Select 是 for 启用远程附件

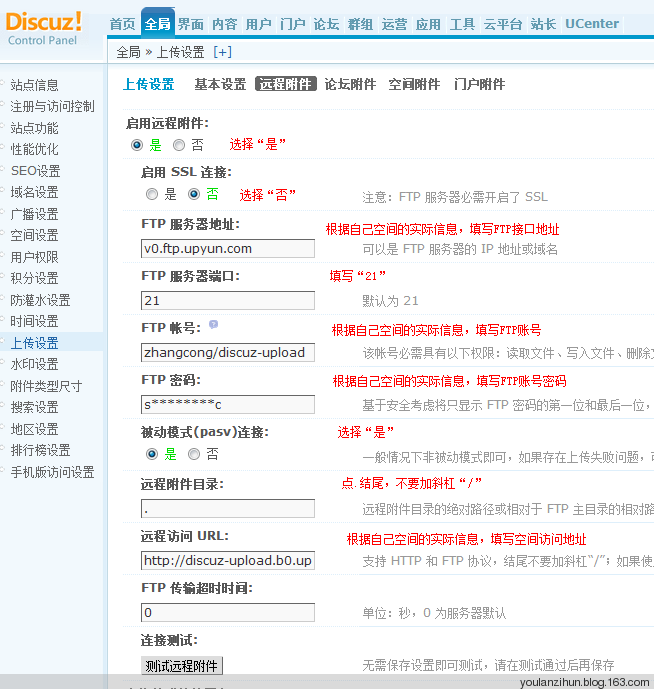137,145
